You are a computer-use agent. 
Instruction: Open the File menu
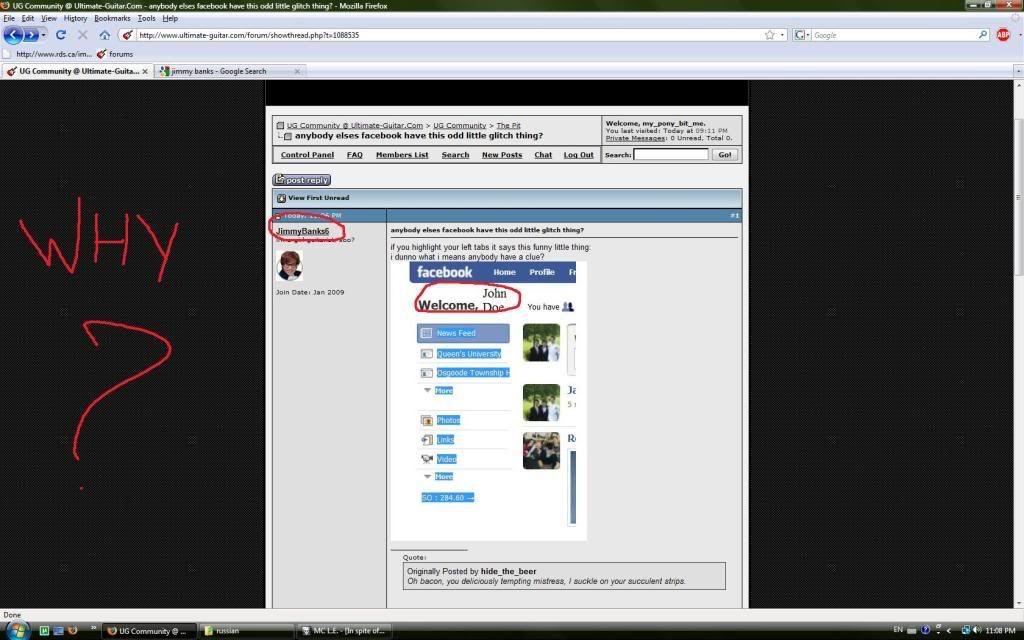(x=9, y=18)
